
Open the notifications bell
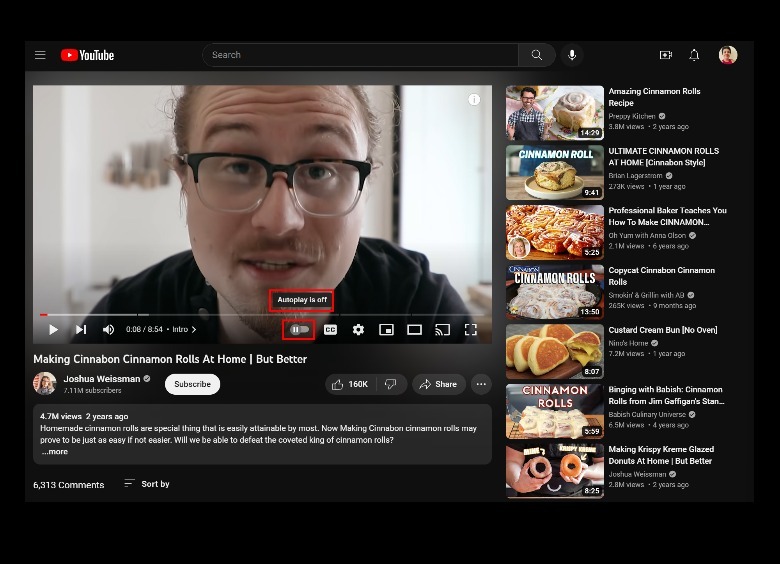click(694, 55)
